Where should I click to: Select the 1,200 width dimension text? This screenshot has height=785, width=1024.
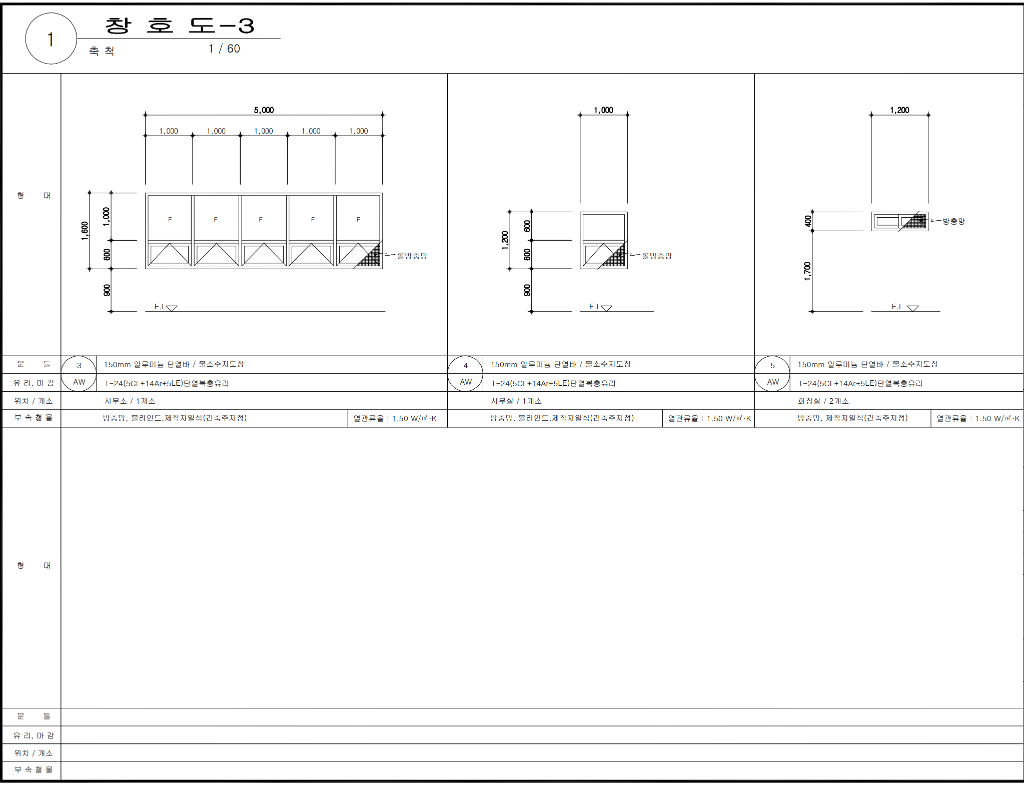tap(900, 110)
